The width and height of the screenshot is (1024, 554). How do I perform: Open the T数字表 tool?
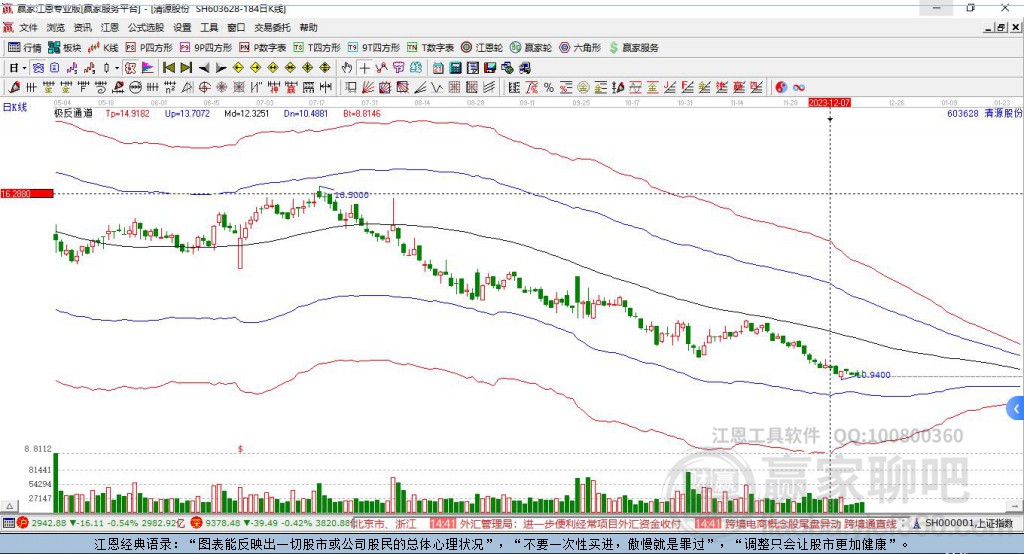tap(430, 48)
